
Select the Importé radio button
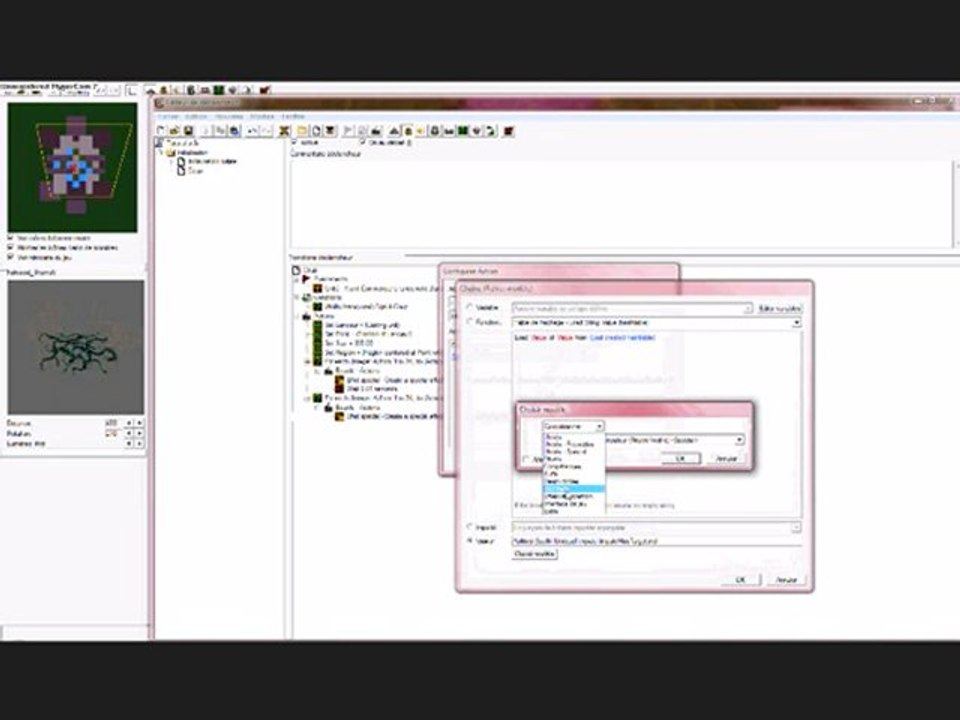470,527
